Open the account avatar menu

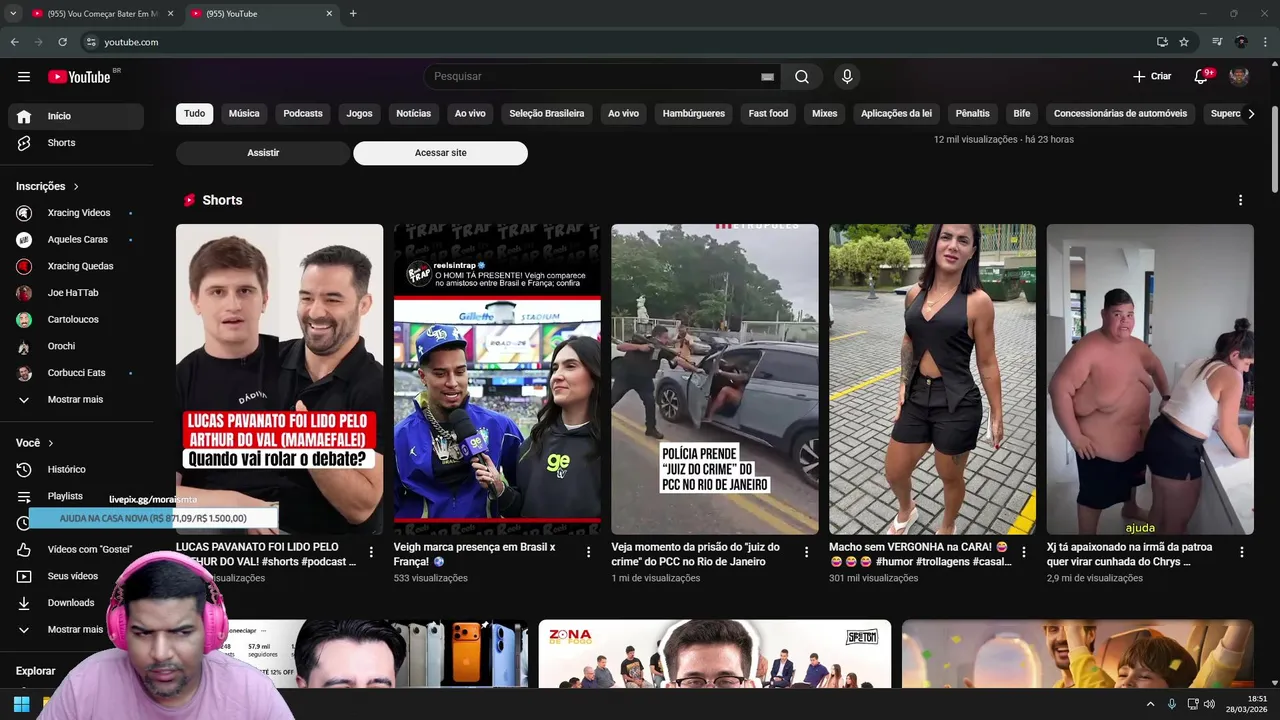pyautogui.click(x=1239, y=77)
